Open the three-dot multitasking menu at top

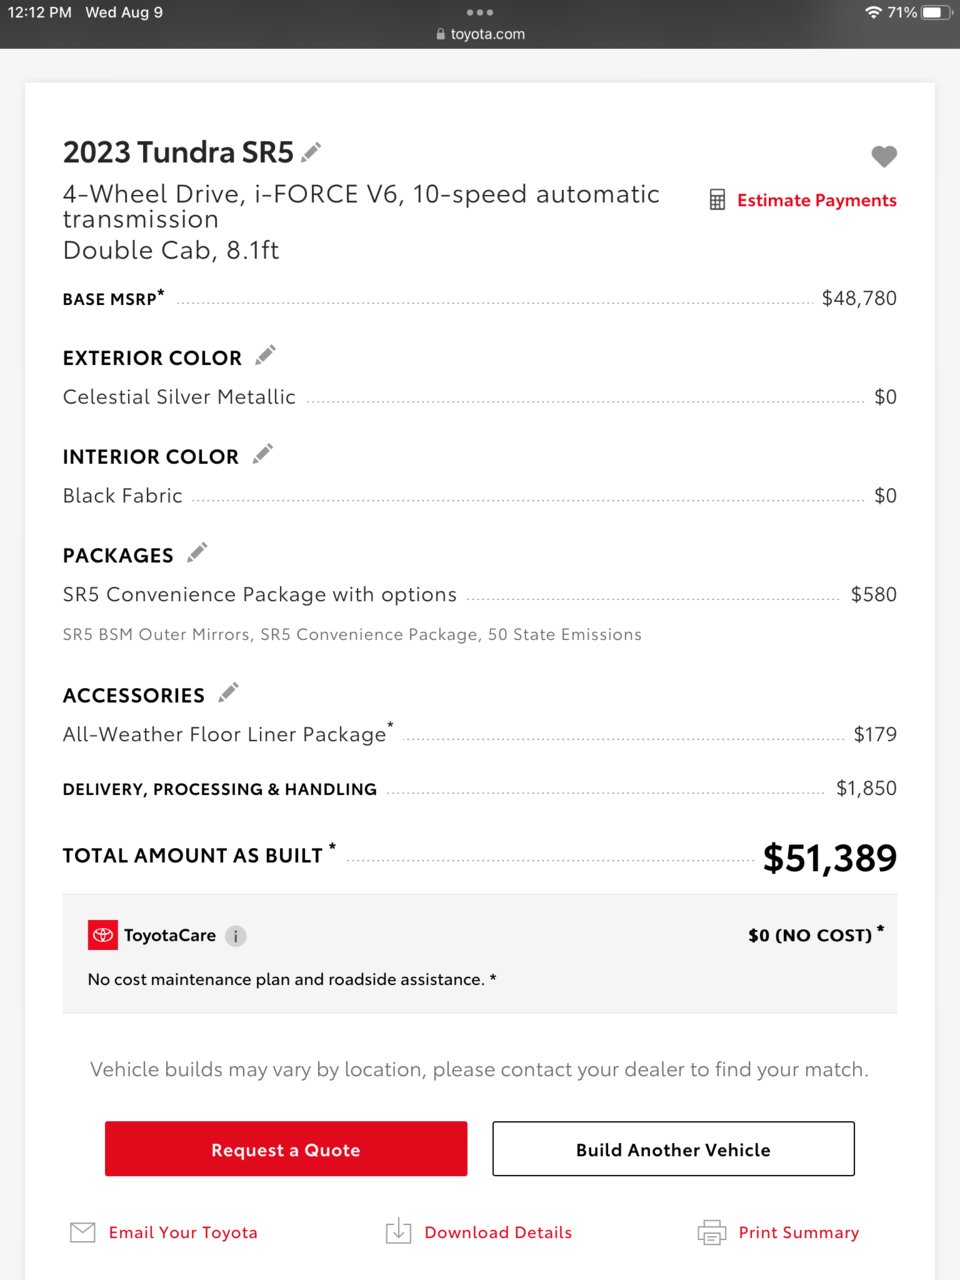tap(480, 12)
